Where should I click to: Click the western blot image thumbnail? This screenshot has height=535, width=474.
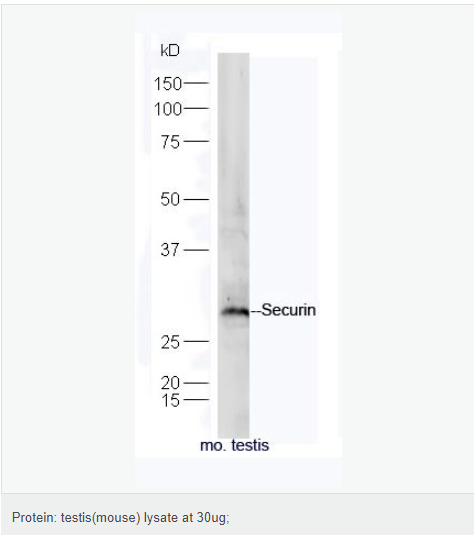click(x=238, y=245)
